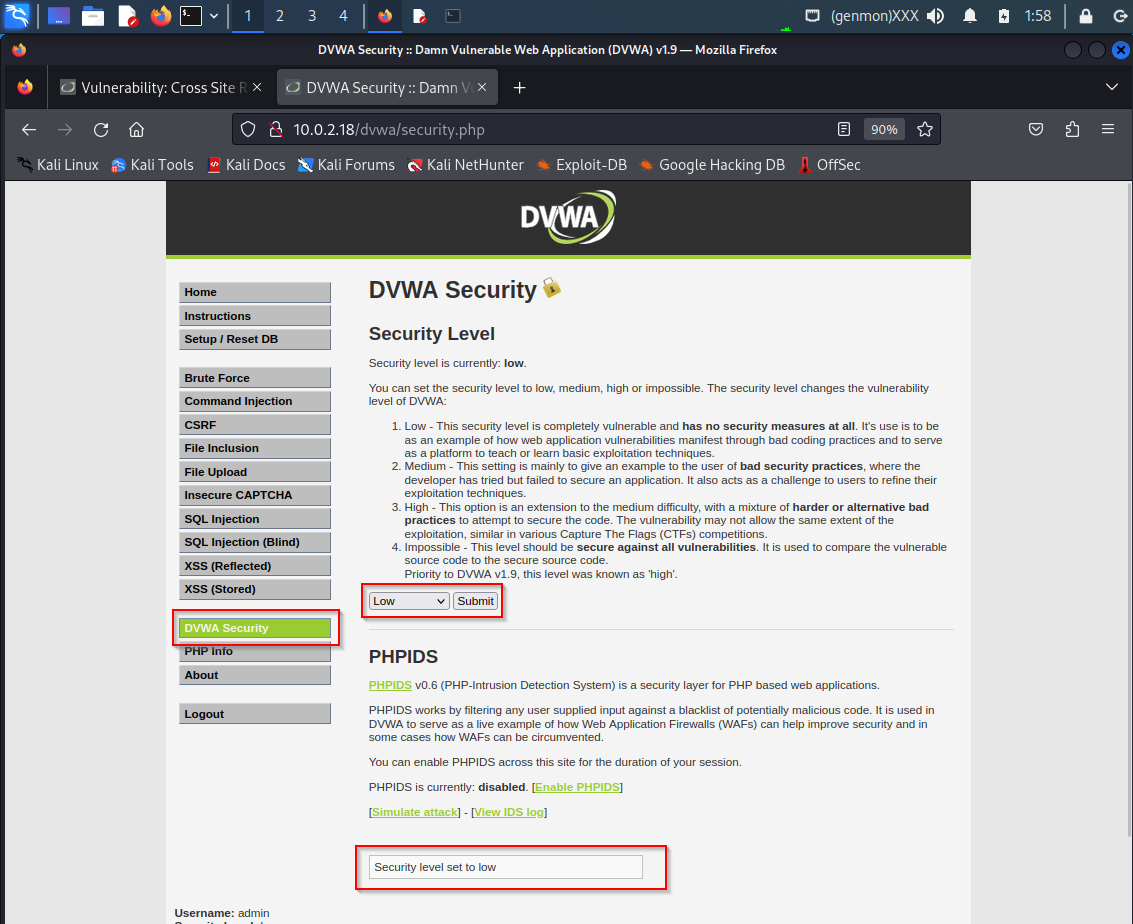The height and width of the screenshot is (924, 1133).
Task: Open the File Upload page
Action: (x=254, y=472)
